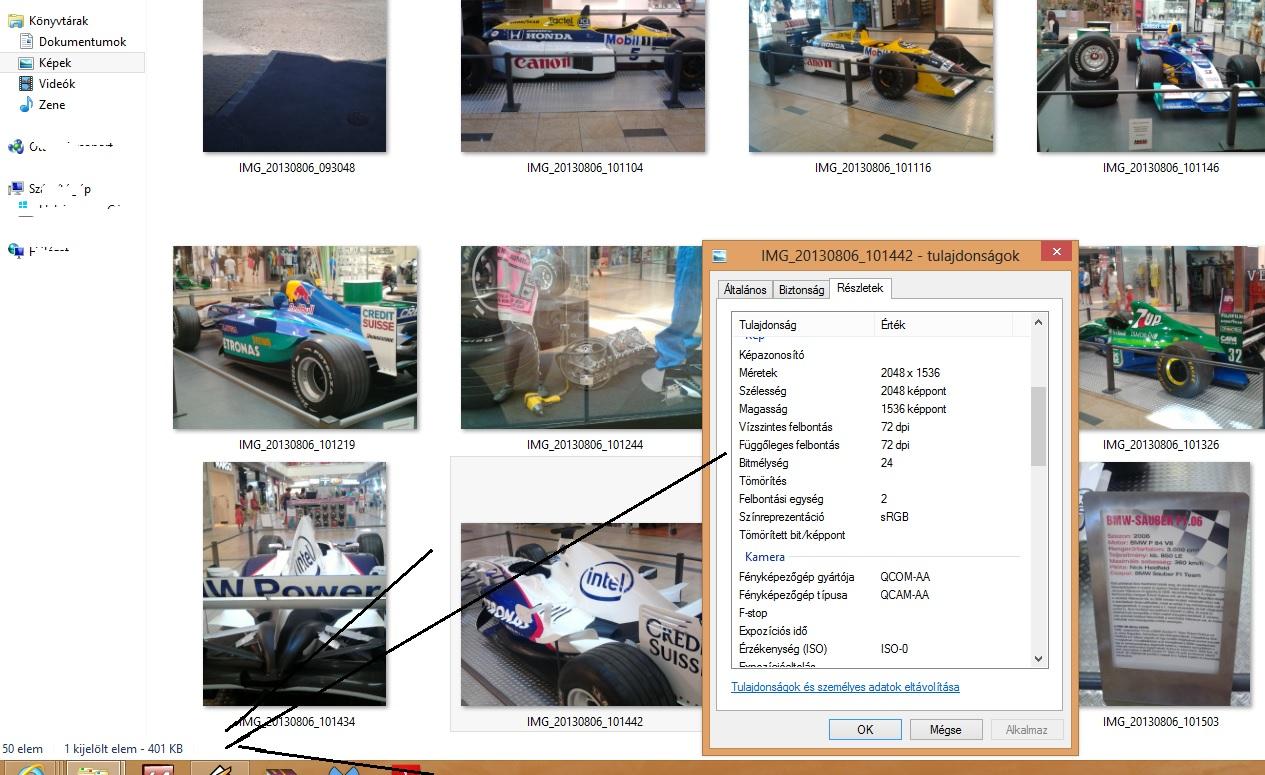Select the selected thumbnail IMG_20130806_101442
The image size is (1265, 775).
click(x=581, y=614)
